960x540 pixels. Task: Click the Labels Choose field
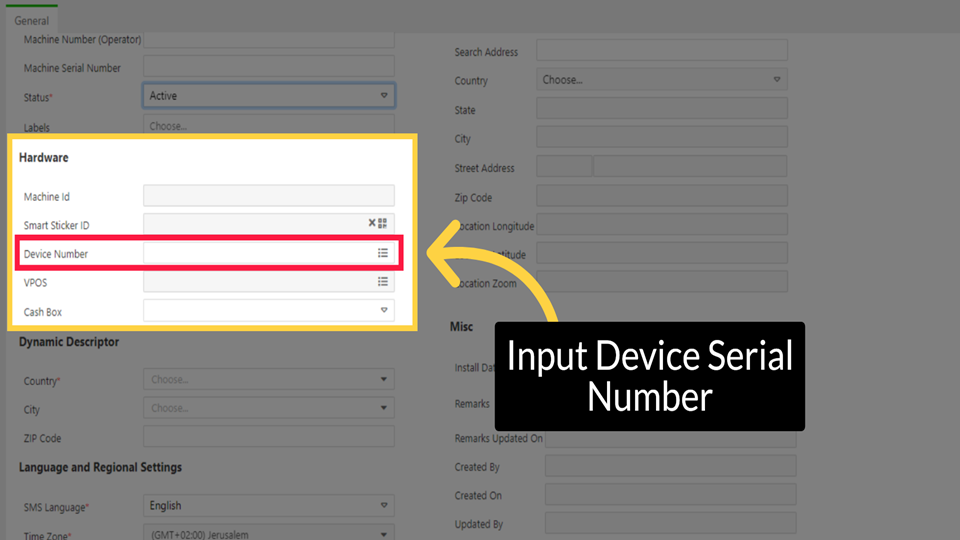coord(268,127)
